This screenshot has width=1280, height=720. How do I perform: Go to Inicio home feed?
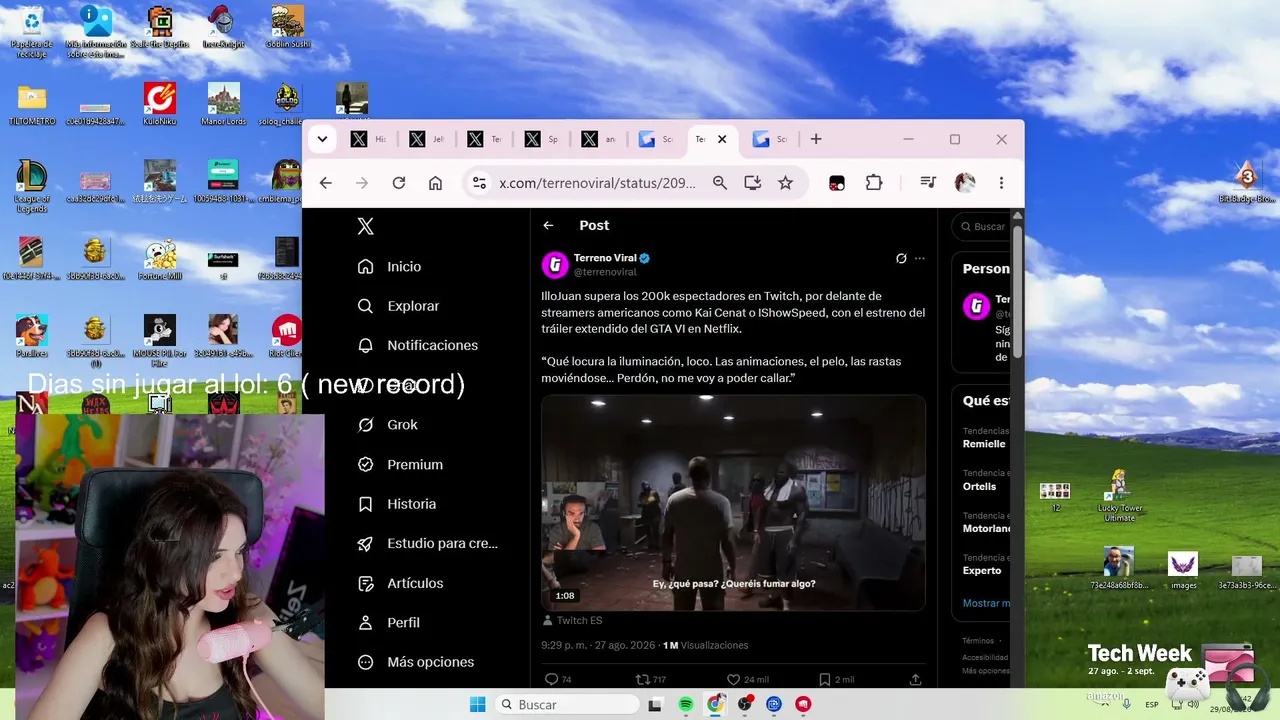point(390,267)
